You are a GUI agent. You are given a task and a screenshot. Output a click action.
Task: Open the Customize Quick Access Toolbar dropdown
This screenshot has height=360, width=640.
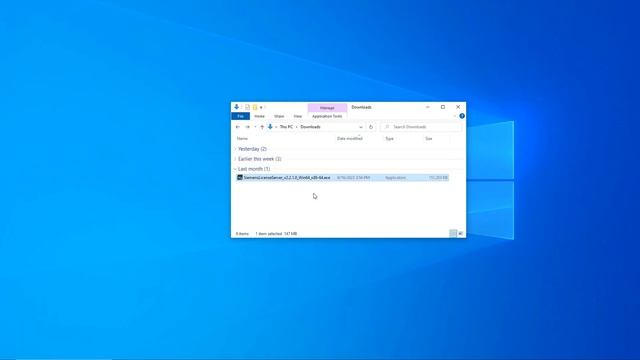[261, 107]
